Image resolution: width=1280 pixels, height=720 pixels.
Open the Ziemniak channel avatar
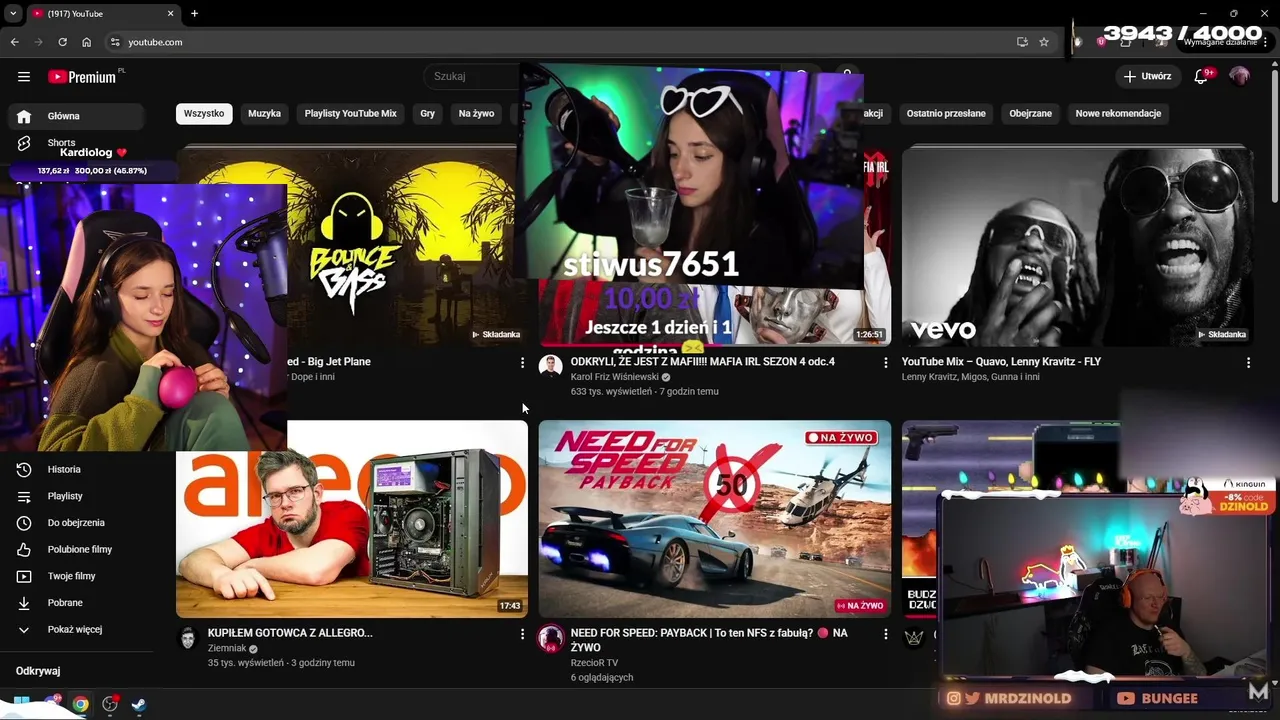click(187, 638)
